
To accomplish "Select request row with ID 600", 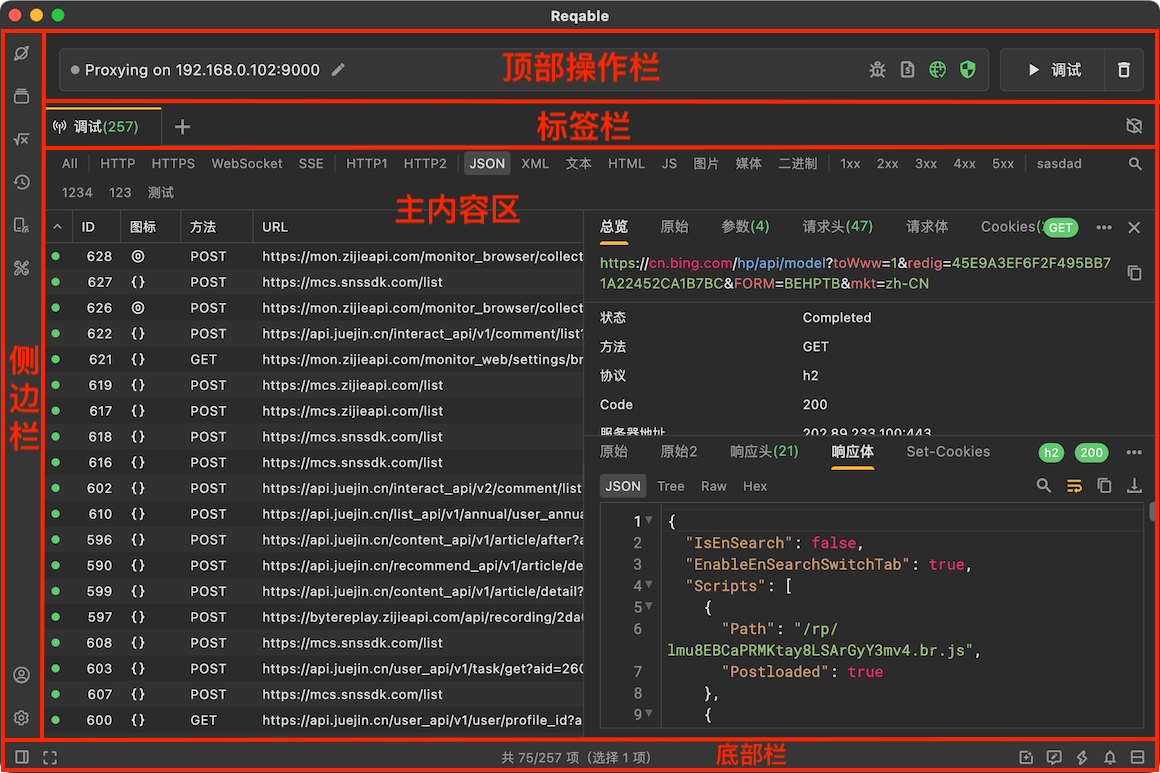I will pos(314,720).
